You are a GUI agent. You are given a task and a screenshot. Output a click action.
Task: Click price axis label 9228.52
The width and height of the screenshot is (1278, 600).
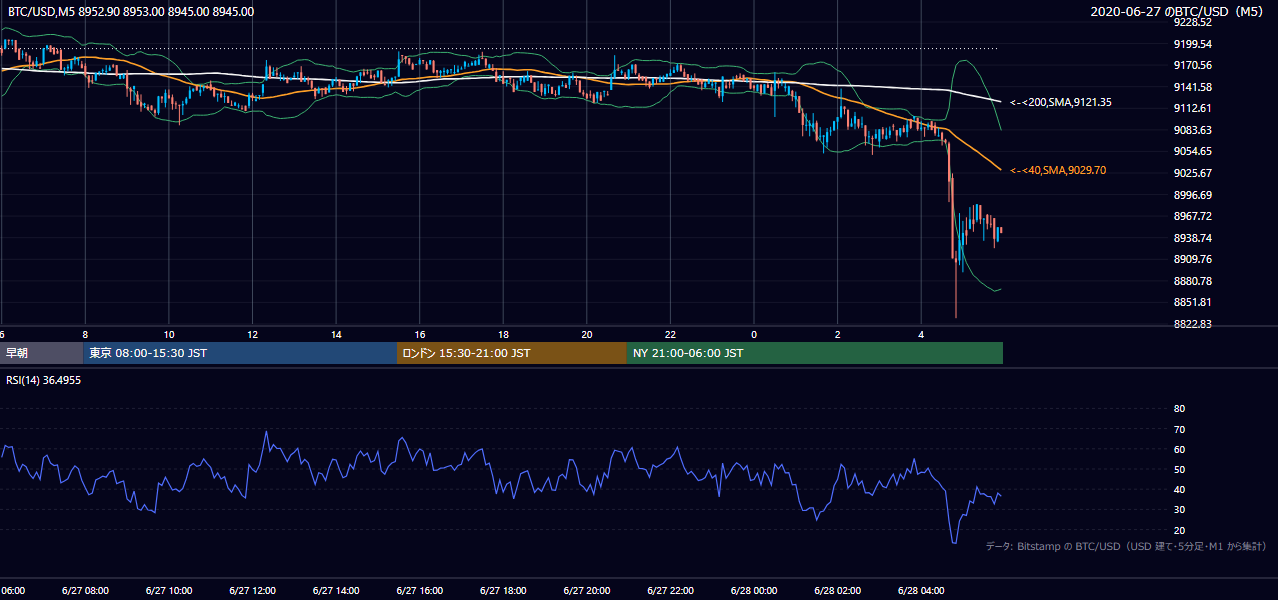(1193, 22)
